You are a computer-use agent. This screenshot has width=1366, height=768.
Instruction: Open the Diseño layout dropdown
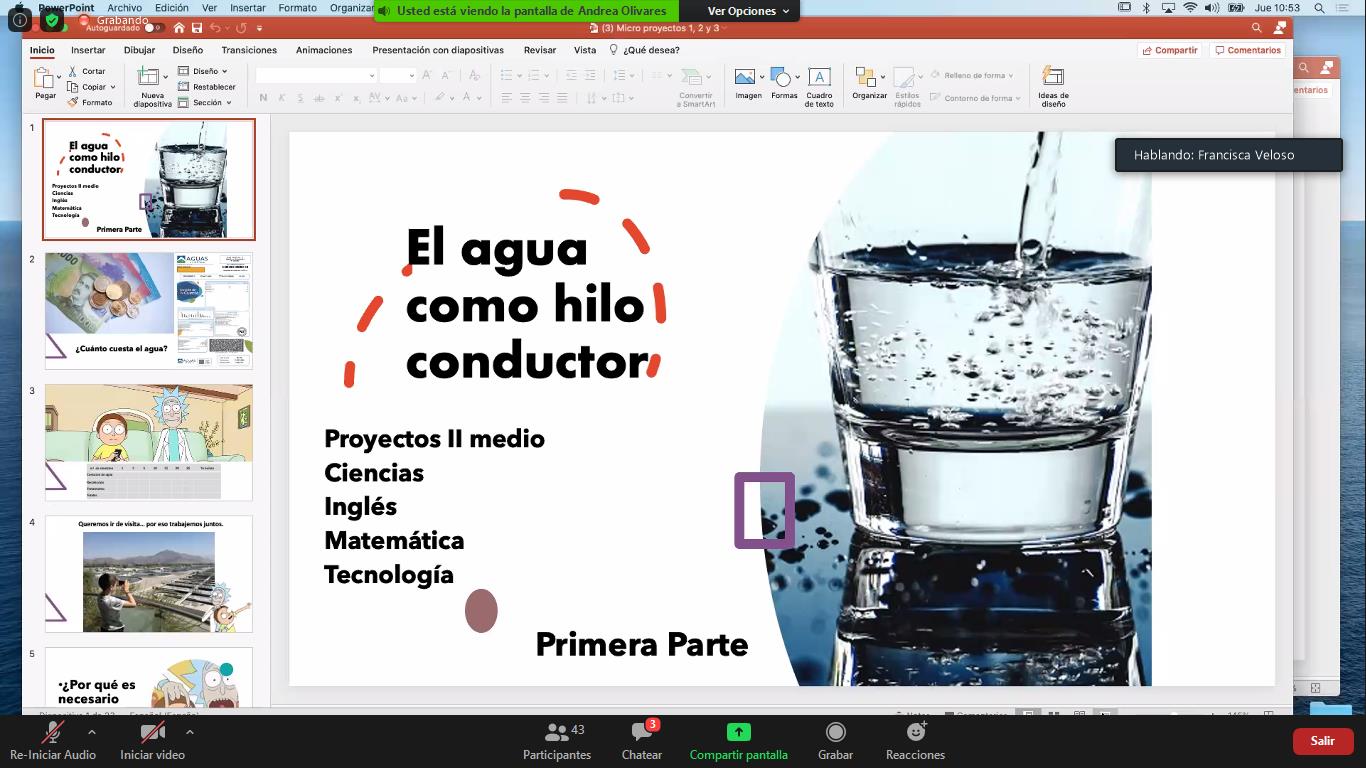[203, 71]
